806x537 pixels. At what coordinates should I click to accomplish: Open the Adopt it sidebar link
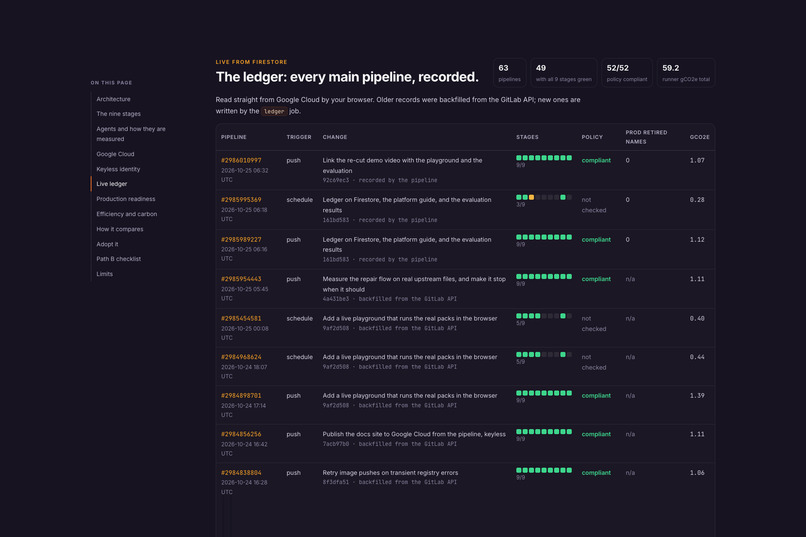tap(107, 245)
